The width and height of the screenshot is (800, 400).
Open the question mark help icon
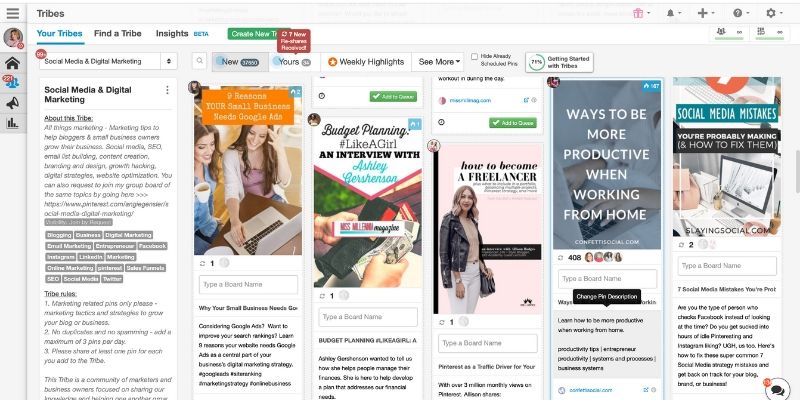point(738,13)
